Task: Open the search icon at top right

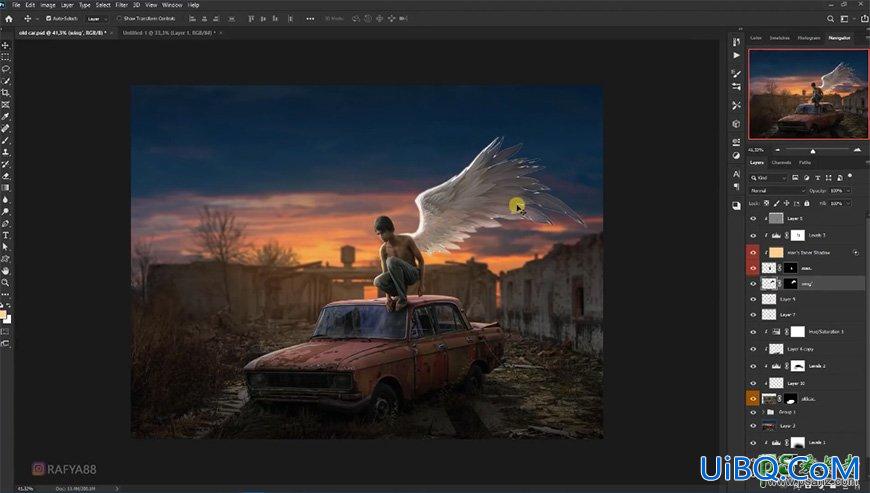Action: (x=831, y=18)
